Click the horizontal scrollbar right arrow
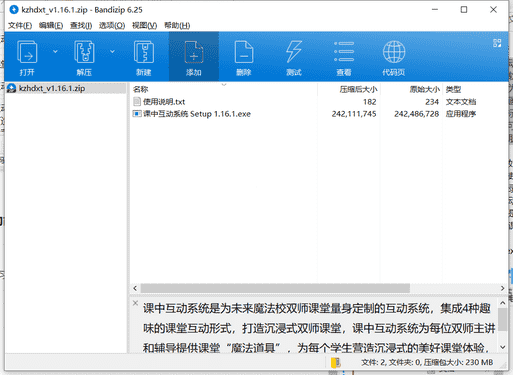The image size is (513, 375). 502,288
